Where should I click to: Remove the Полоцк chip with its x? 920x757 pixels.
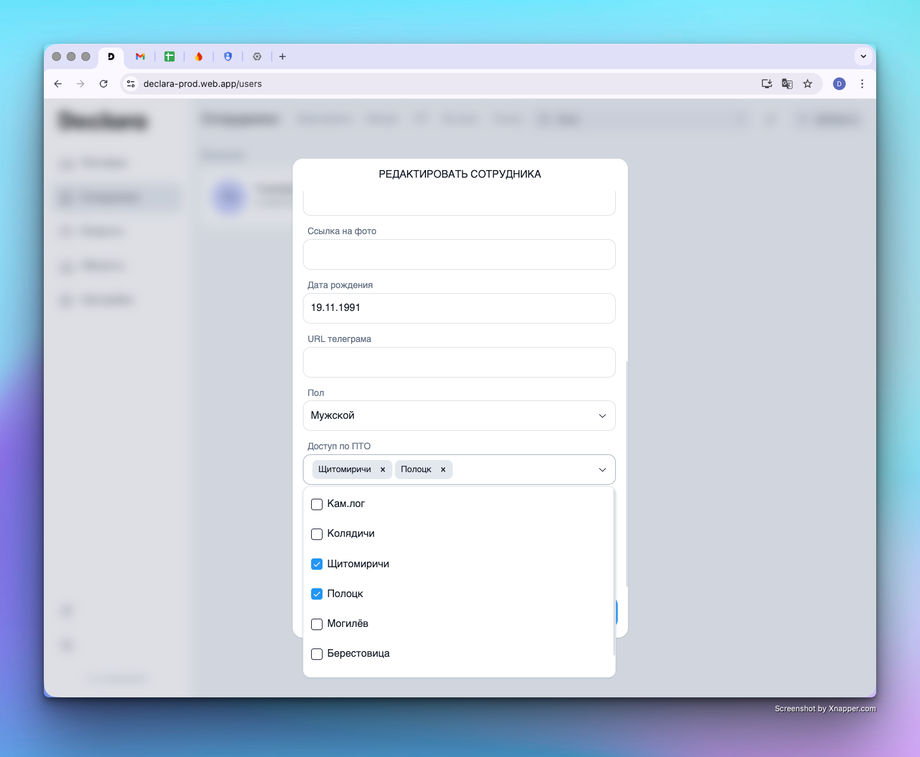(x=443, y=469)
